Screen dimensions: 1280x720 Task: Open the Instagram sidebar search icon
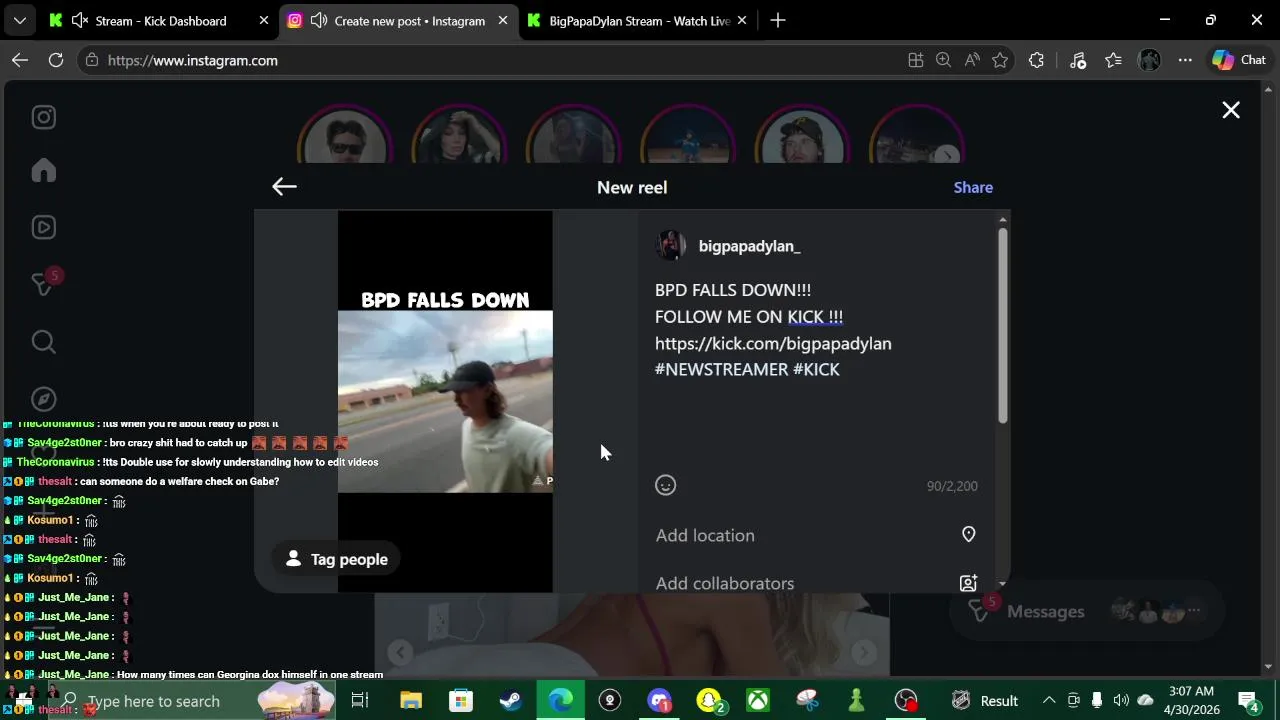click(x=44, y=342)
